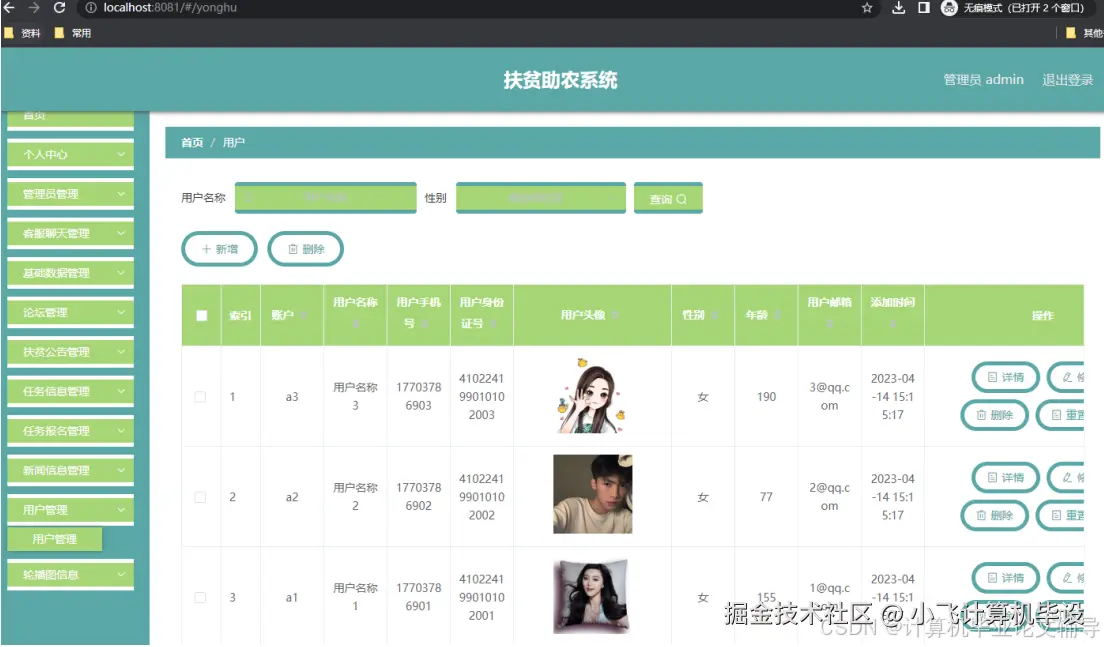This screenshot has height=647, width=1104.
Task: Click the browser forward arrow
Action: point(34,8)
